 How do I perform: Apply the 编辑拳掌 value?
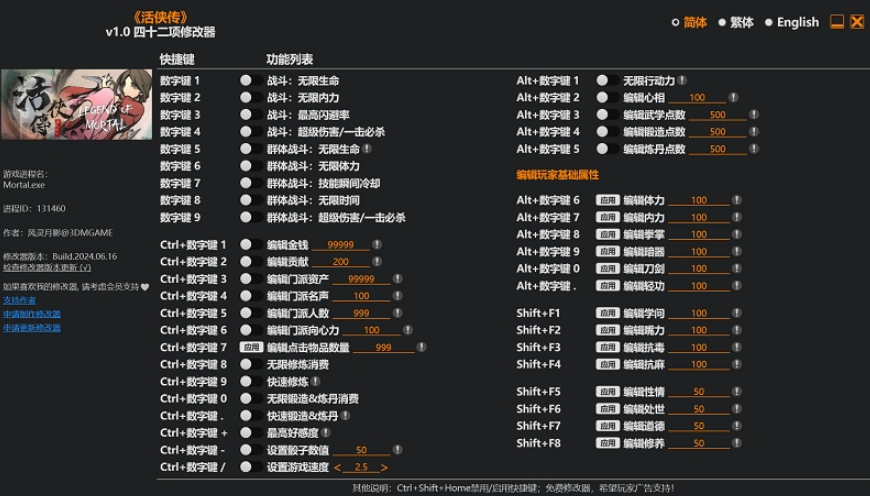[607, 234]
